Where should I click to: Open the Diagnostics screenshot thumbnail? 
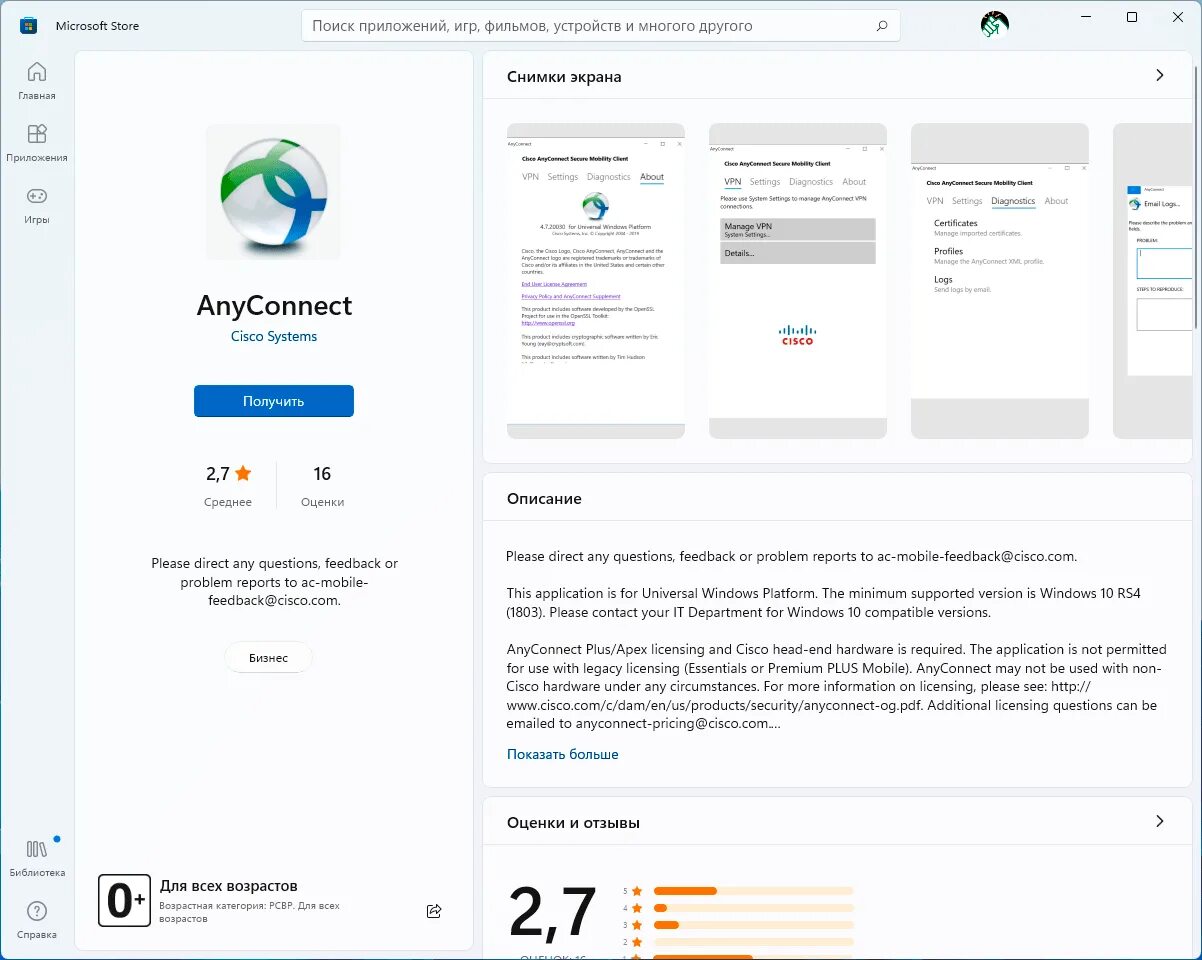tap(1000, 281)
